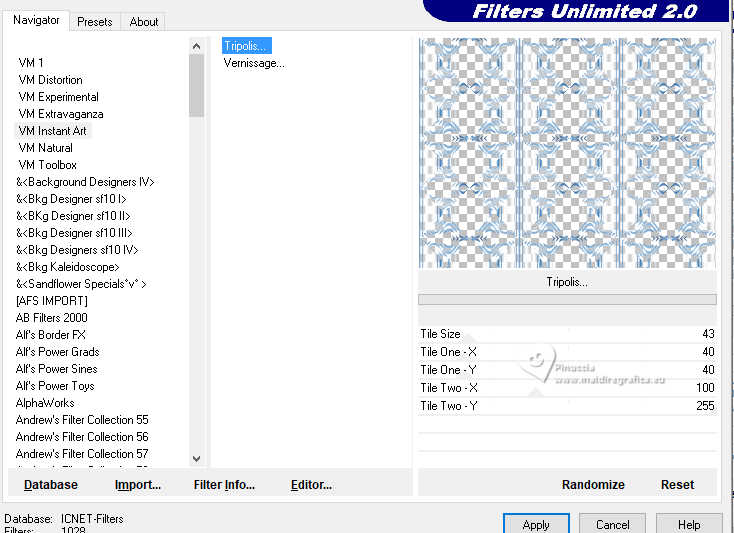Select &<Background Designers IV> category

click(x=85, y=182)
